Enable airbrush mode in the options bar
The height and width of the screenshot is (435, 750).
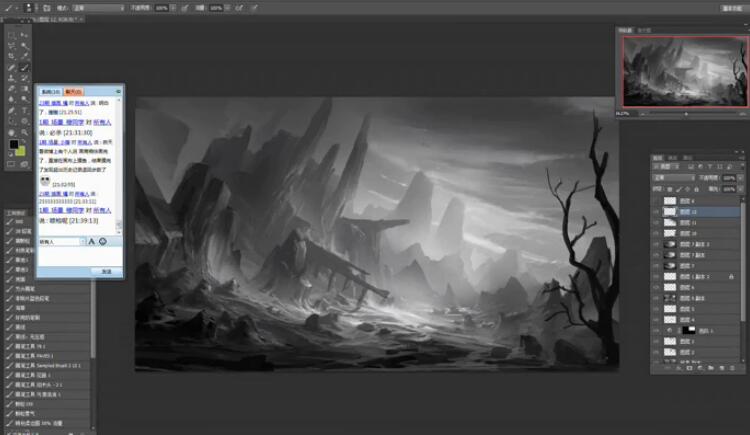point(239,8)
